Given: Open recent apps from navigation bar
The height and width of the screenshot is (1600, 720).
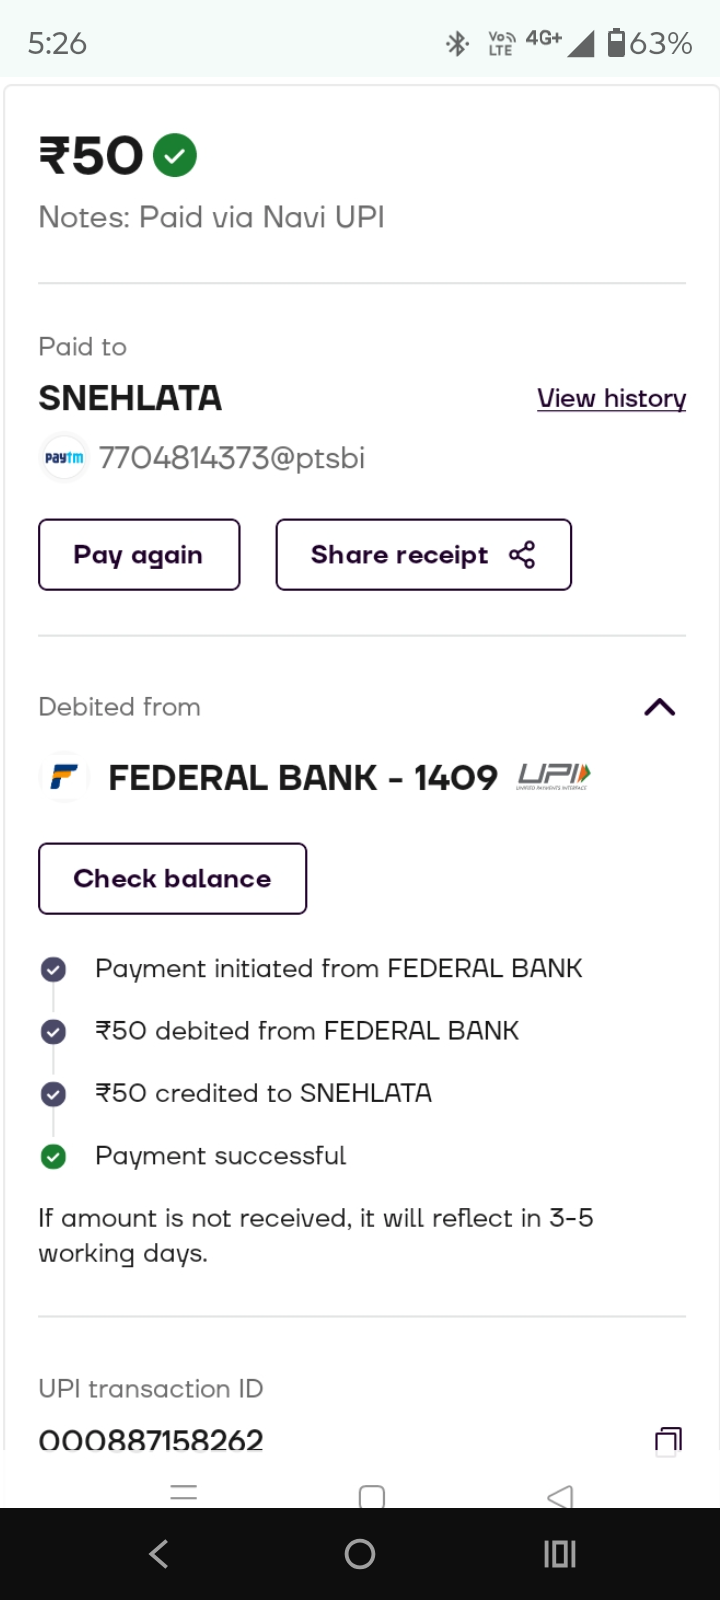Looking at the screenshot, I should click(x=559, y=1553).
